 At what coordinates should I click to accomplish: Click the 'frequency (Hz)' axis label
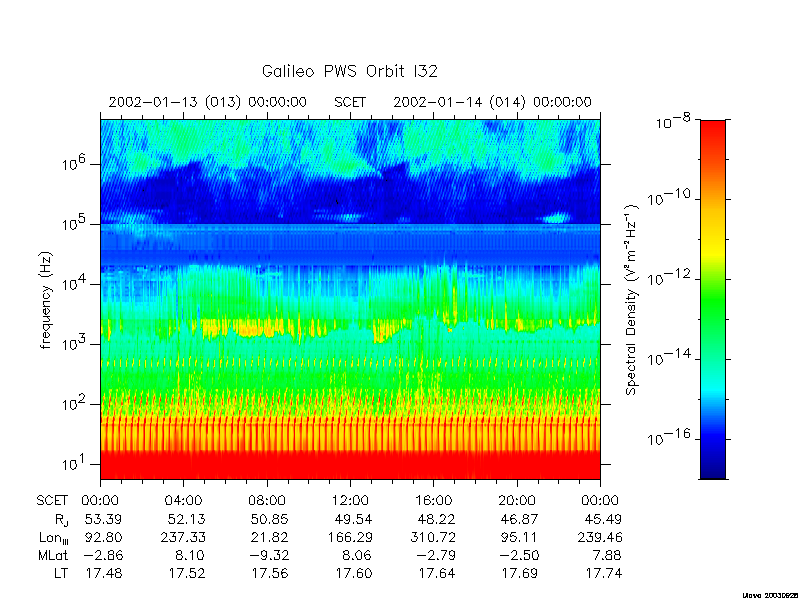pyautogui.click(x=46, y=300)
